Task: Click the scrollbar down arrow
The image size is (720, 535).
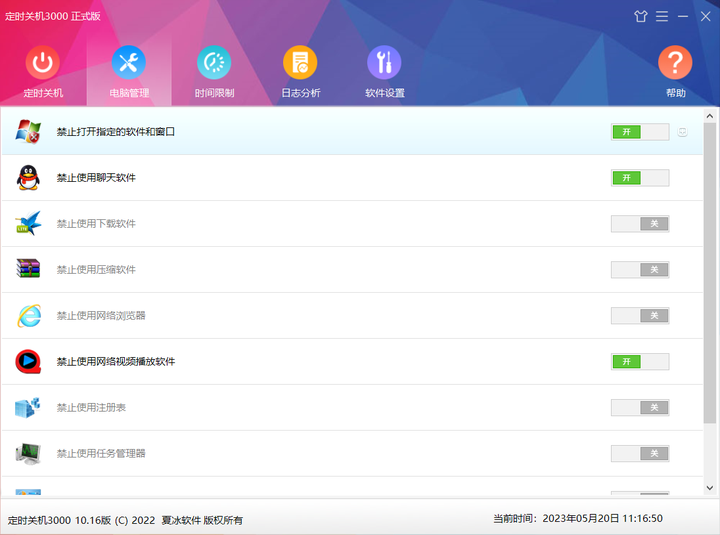Action: click(709, 488)
